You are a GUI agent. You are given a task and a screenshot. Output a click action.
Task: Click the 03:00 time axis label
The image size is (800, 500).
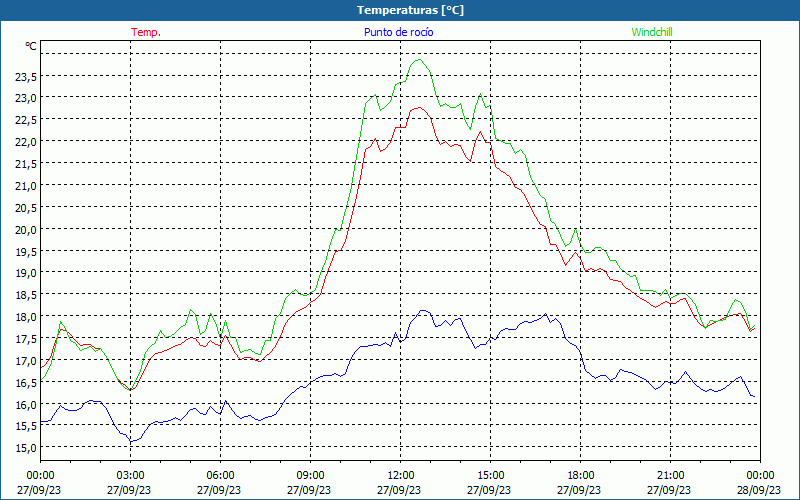pyautogui.click(x=131, y=476)
